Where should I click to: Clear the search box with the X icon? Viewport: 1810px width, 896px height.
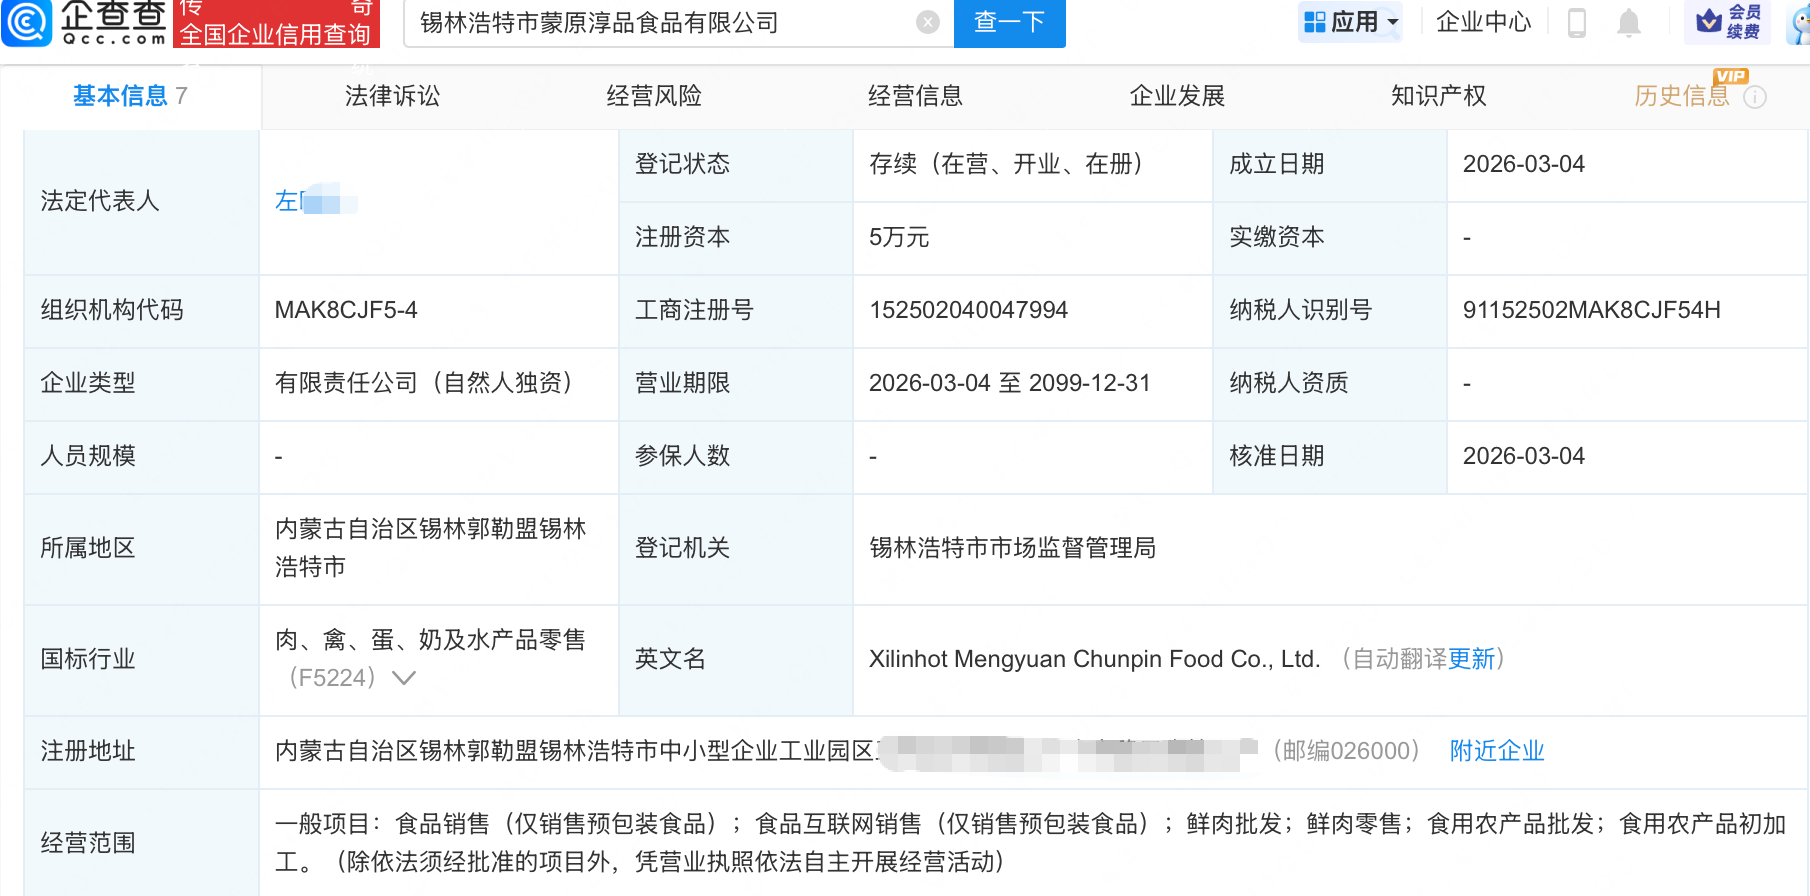pos(928,22)
